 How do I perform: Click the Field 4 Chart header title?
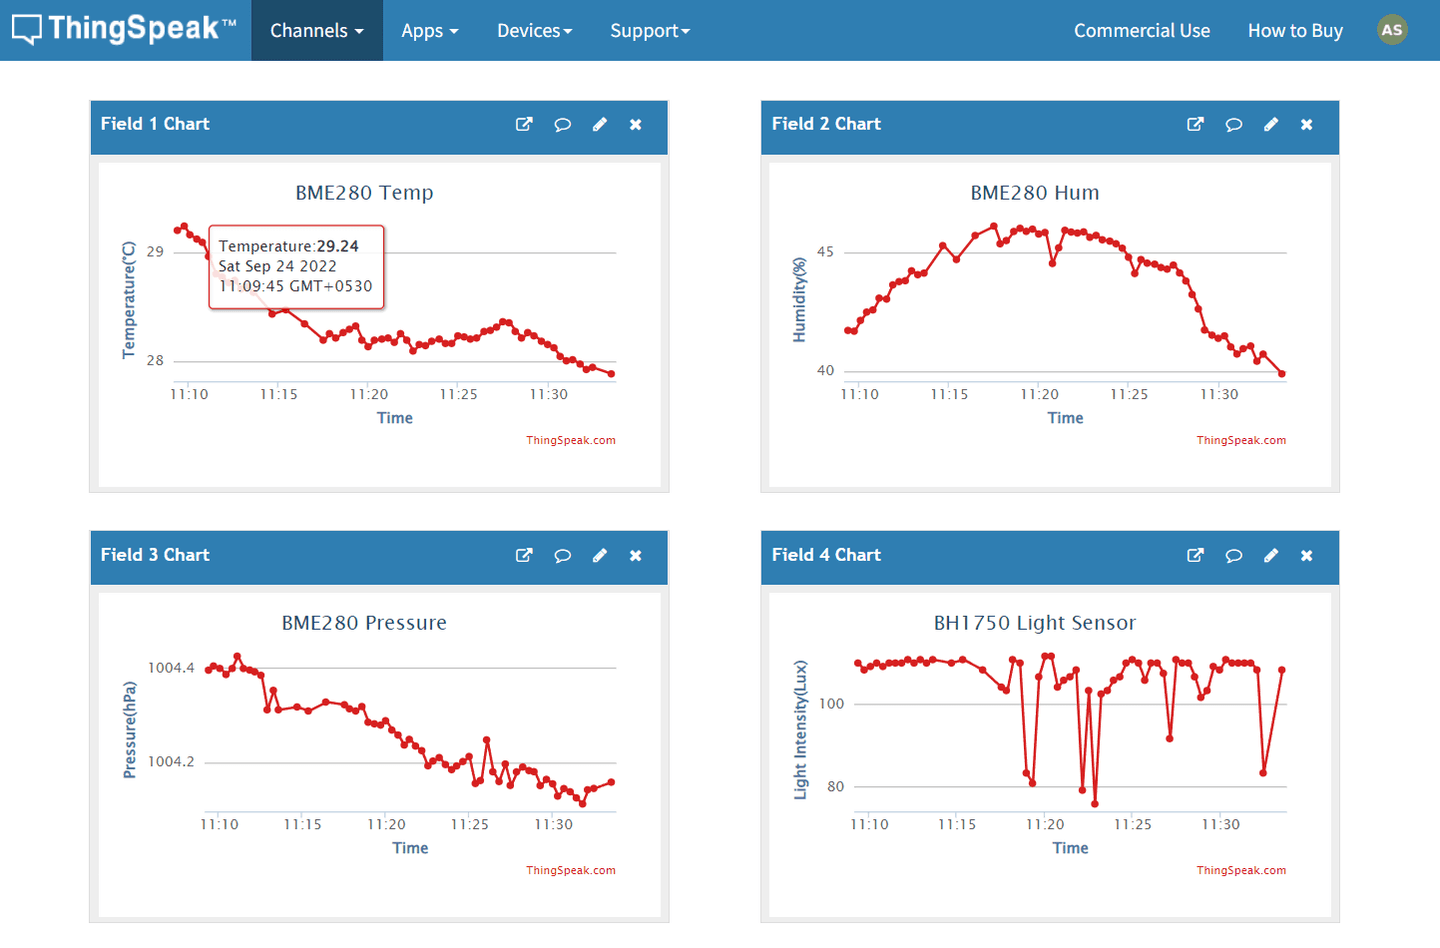pos(826,555)
